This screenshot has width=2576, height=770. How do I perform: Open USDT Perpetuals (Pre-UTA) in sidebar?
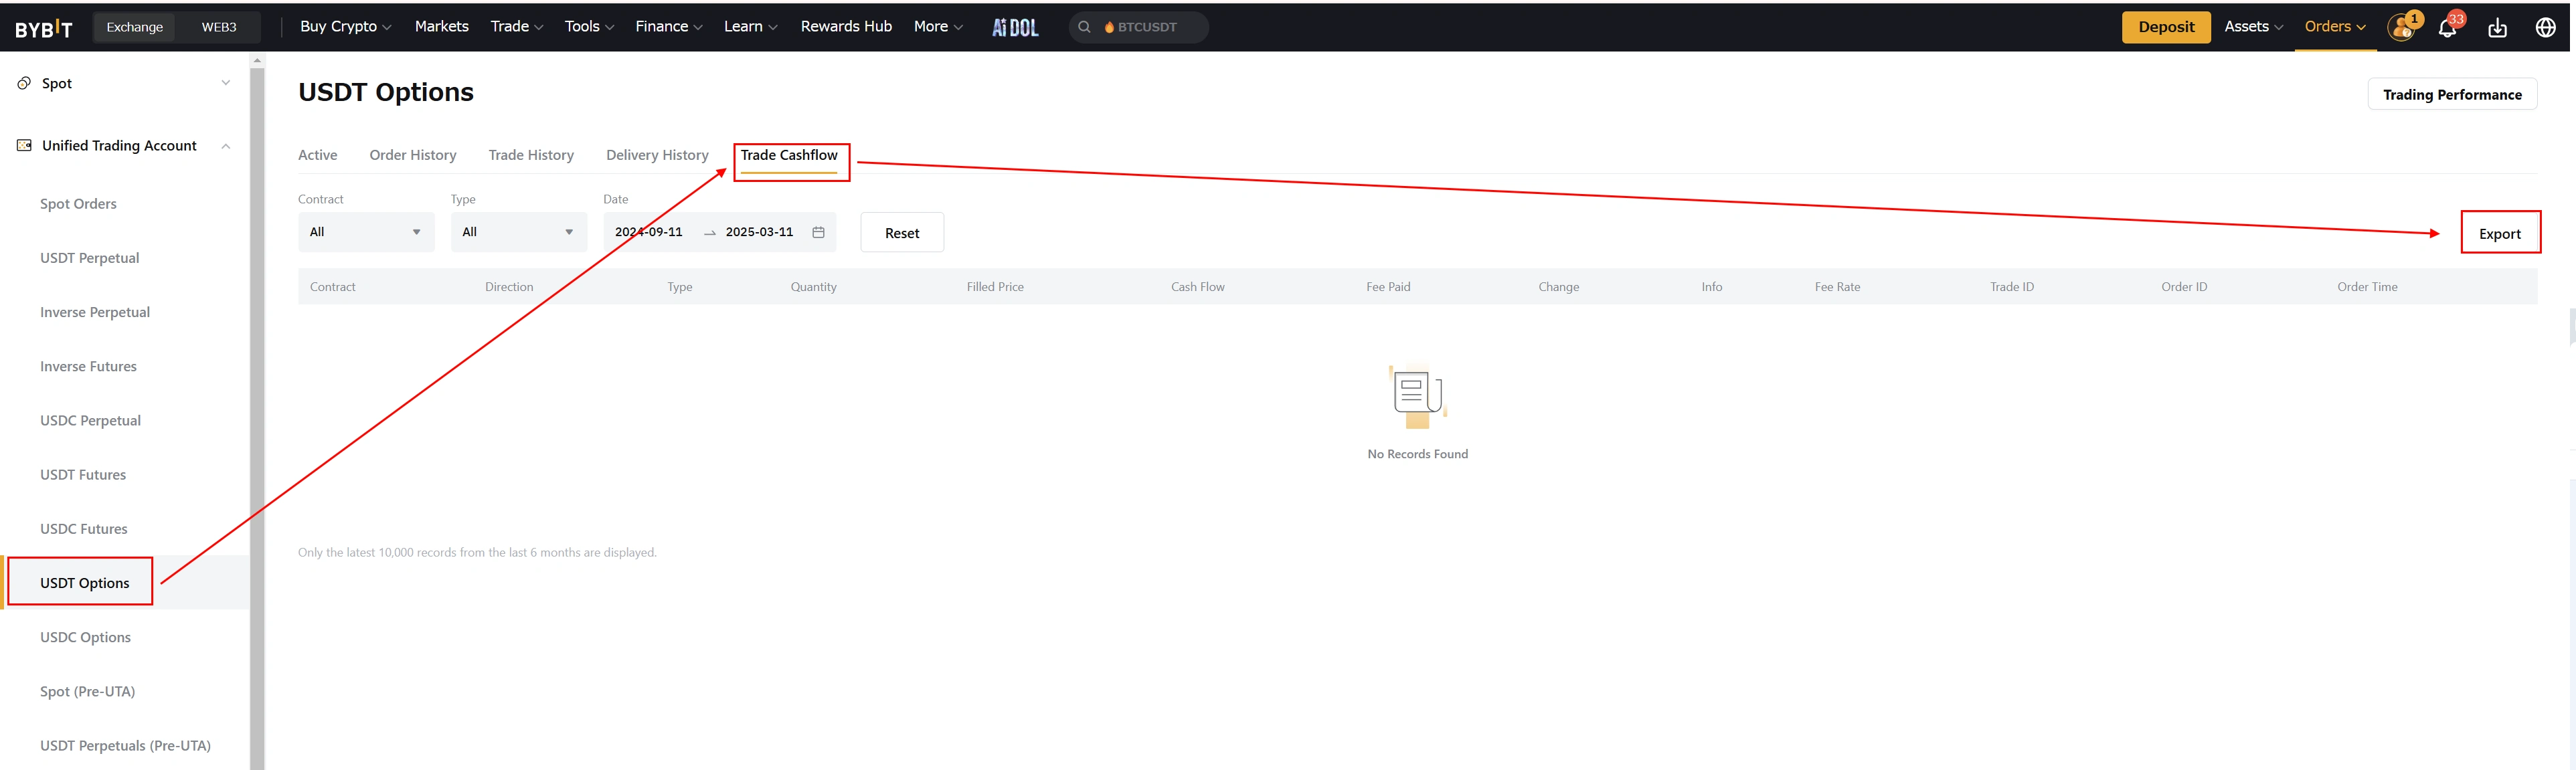(125, 745)
